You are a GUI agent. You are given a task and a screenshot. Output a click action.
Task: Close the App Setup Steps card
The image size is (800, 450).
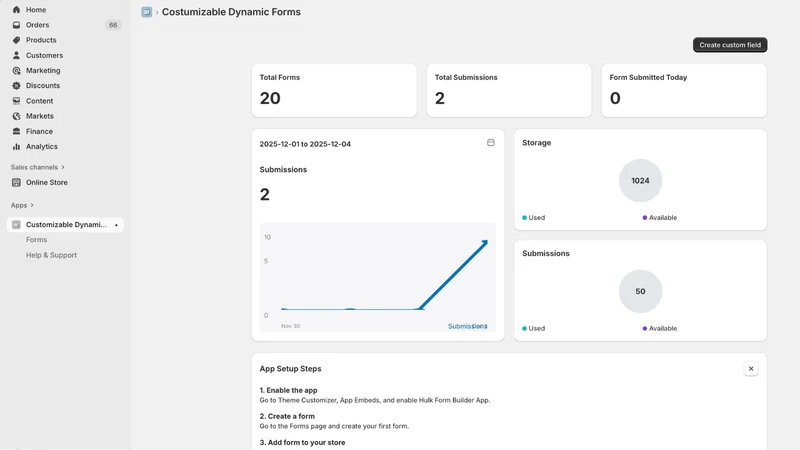coord(751,368)
